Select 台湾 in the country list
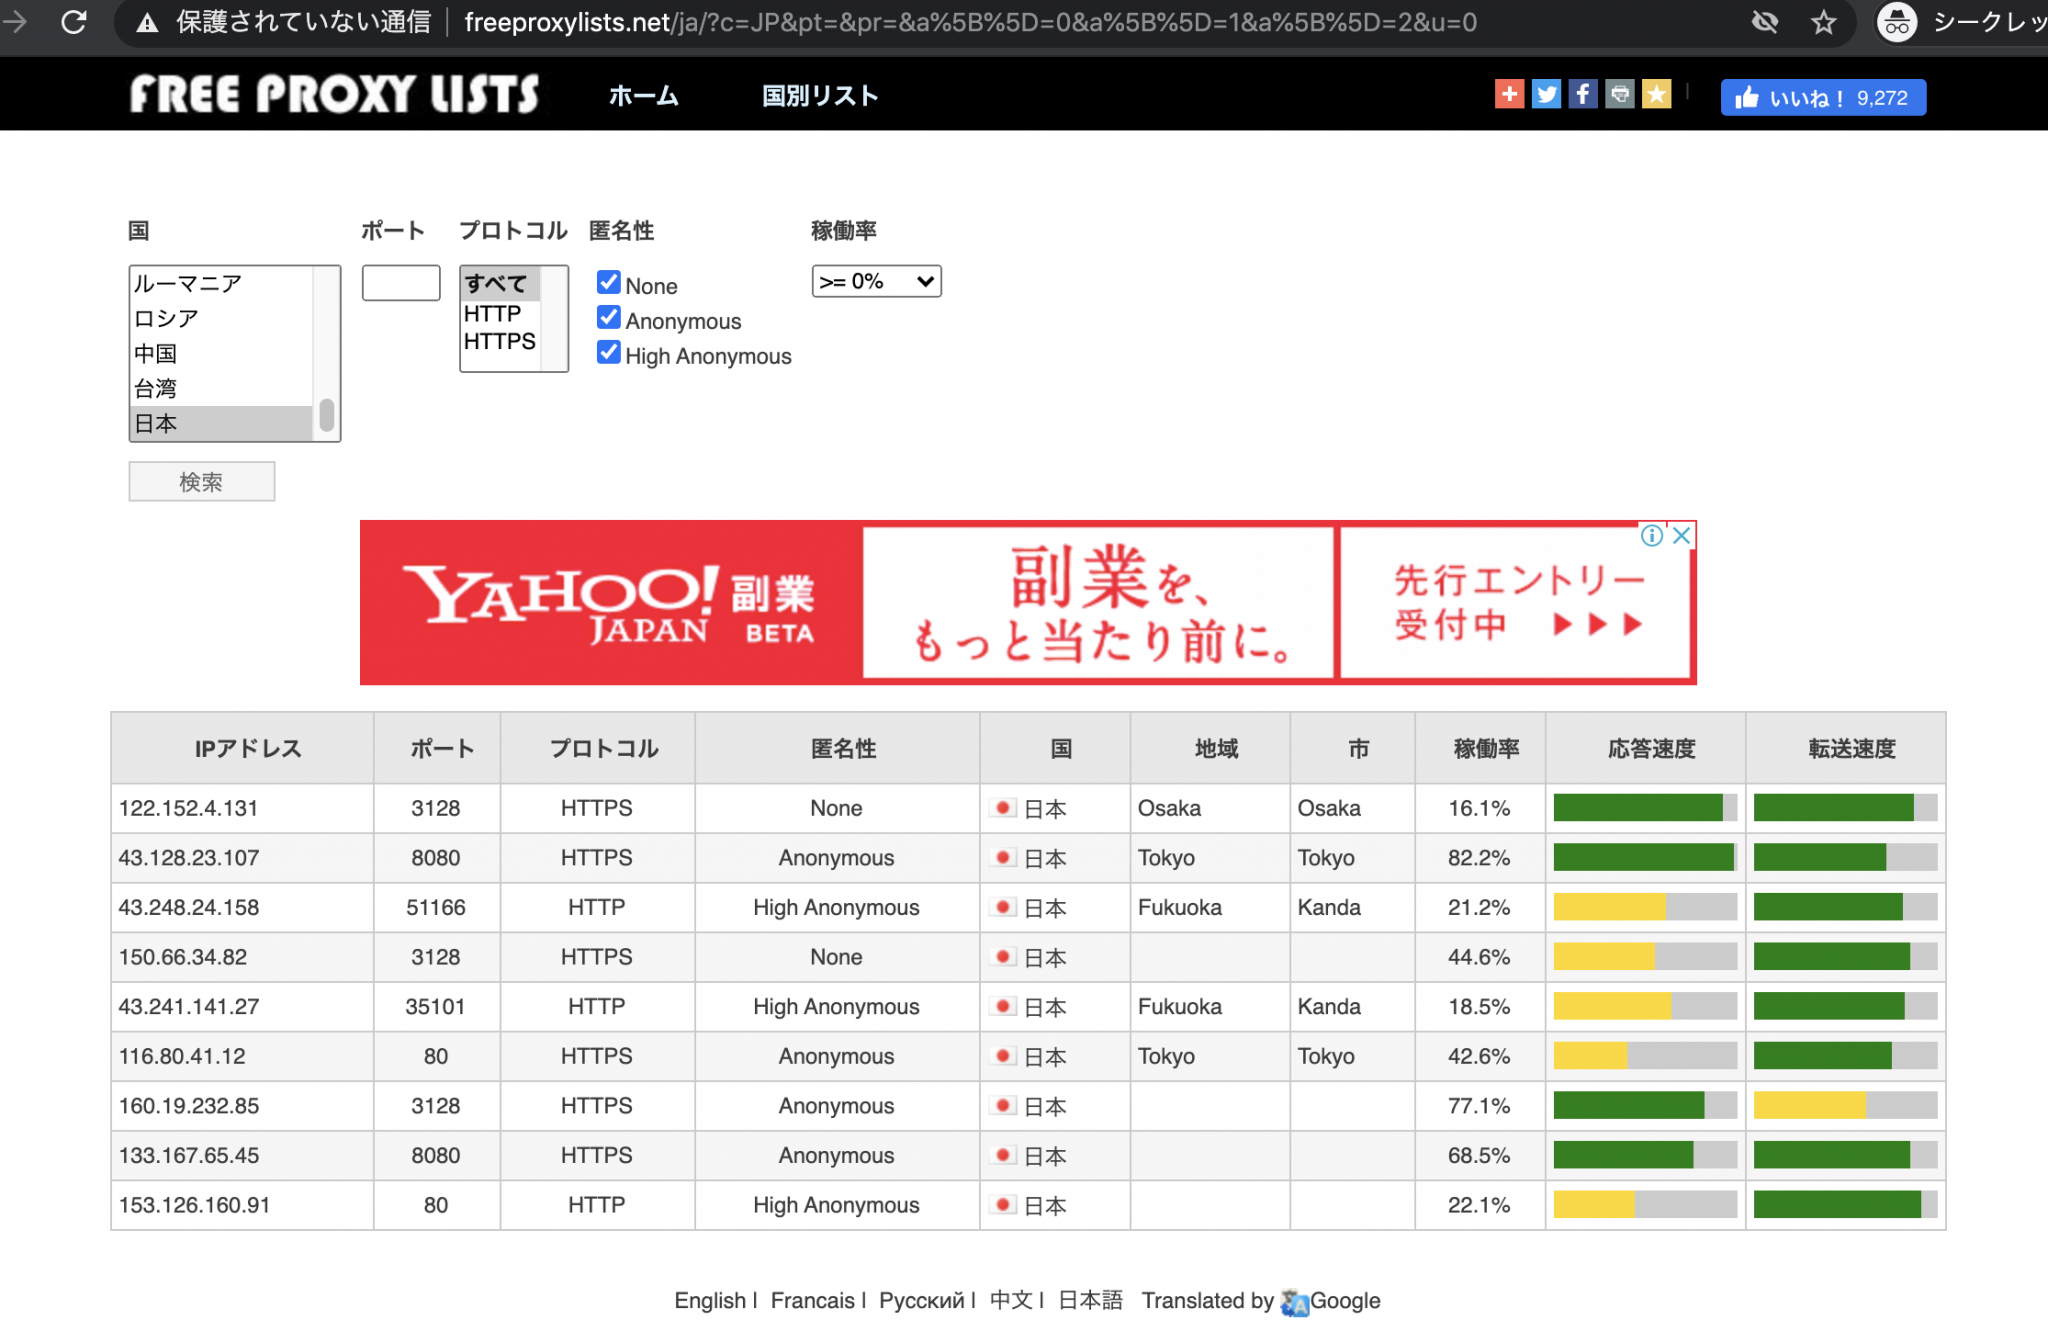 [x=222, y=388]
